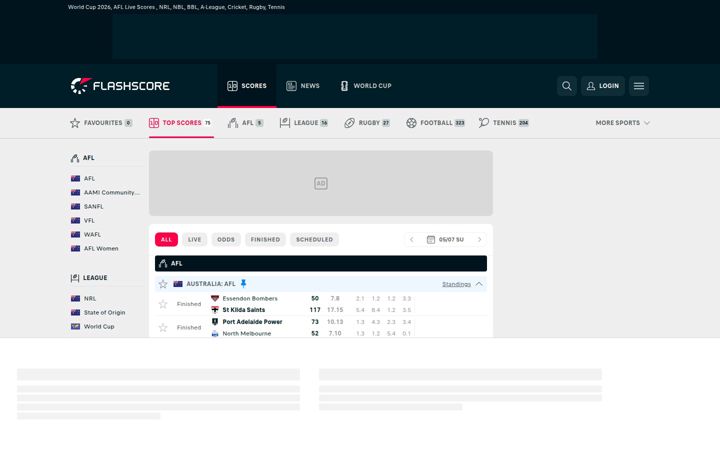The width and height of the screenshot is (720, 450).
Task: Click the Essendon Bombers team name
Action: (x=250, y=298)
